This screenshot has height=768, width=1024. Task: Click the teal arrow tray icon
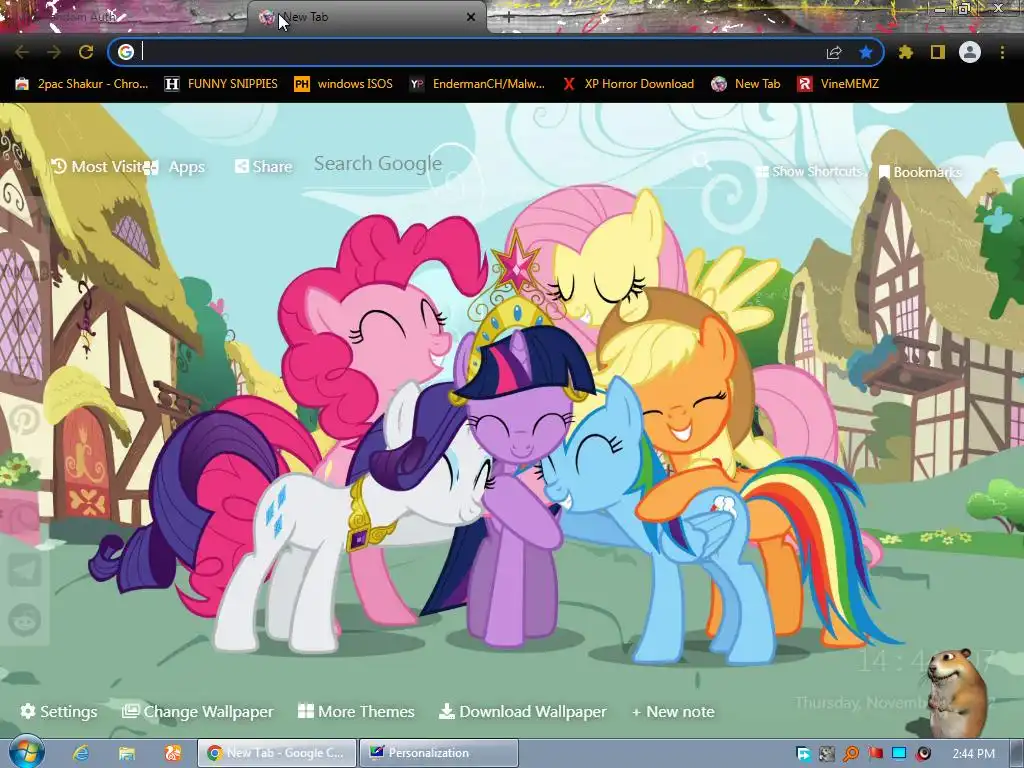pos(803,754)
